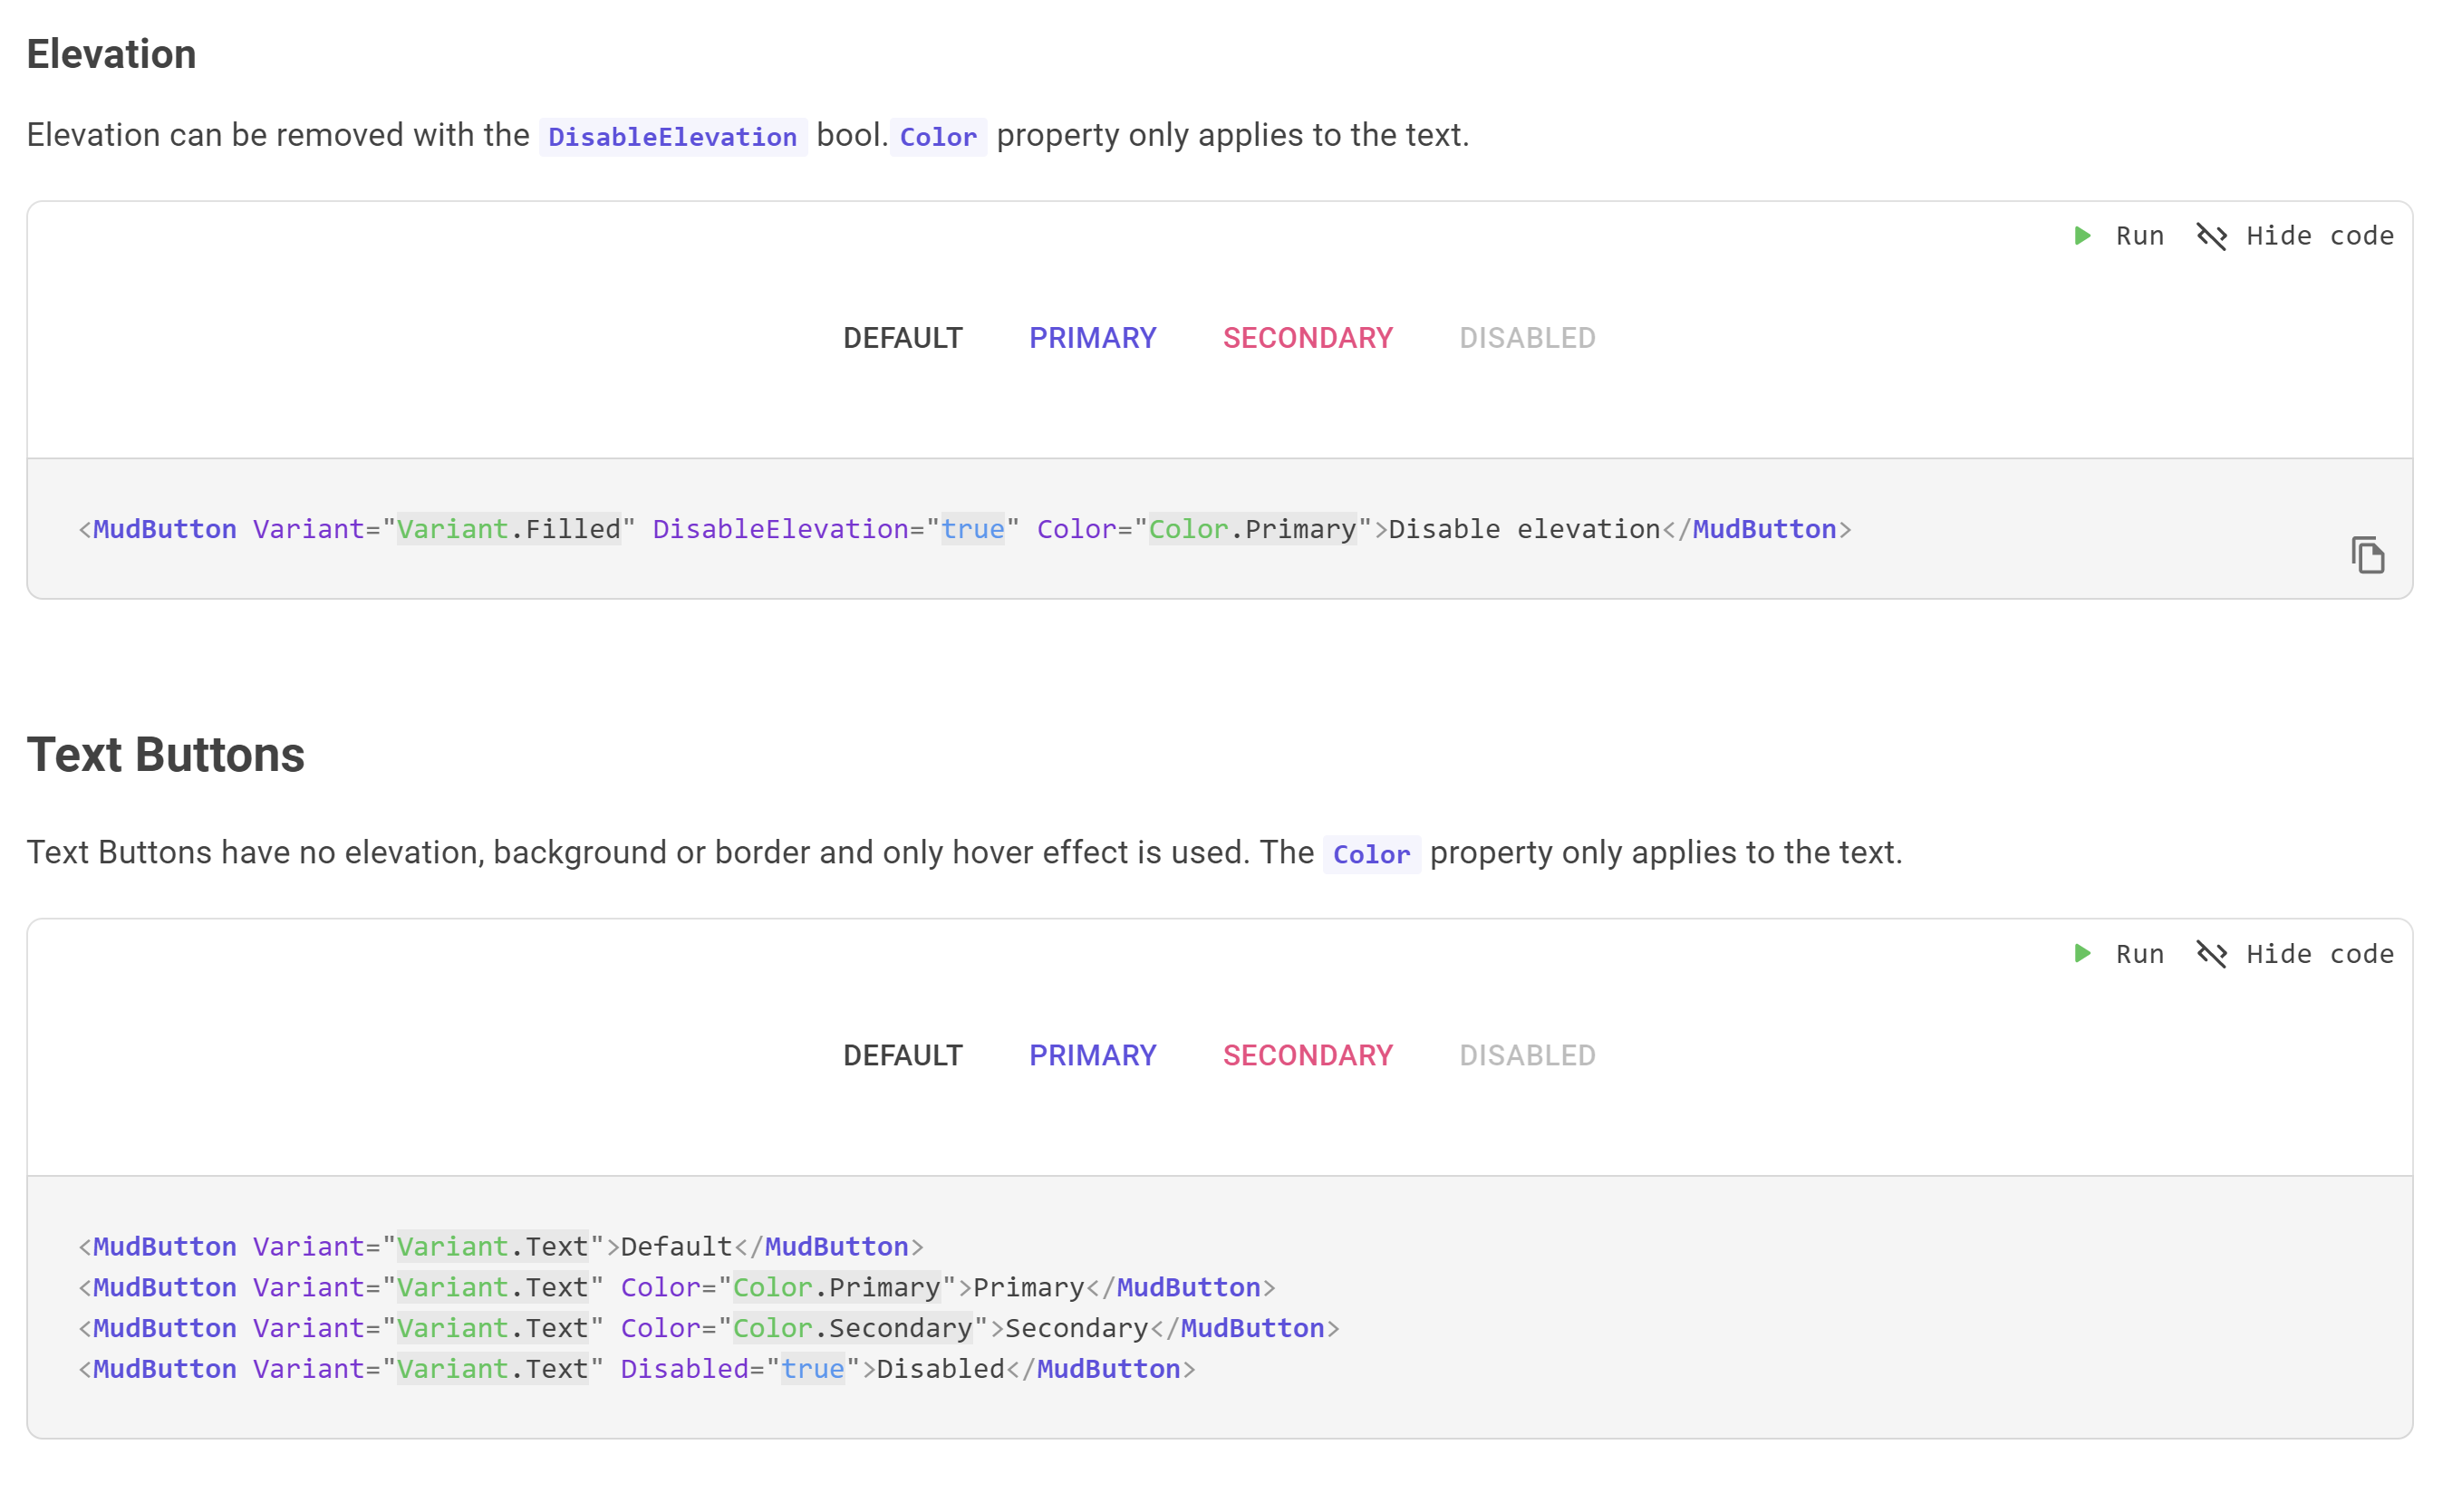Click the SECONDARY button in the Text Buttons example
2462x1512 pixels.
coord(1307,1055)
